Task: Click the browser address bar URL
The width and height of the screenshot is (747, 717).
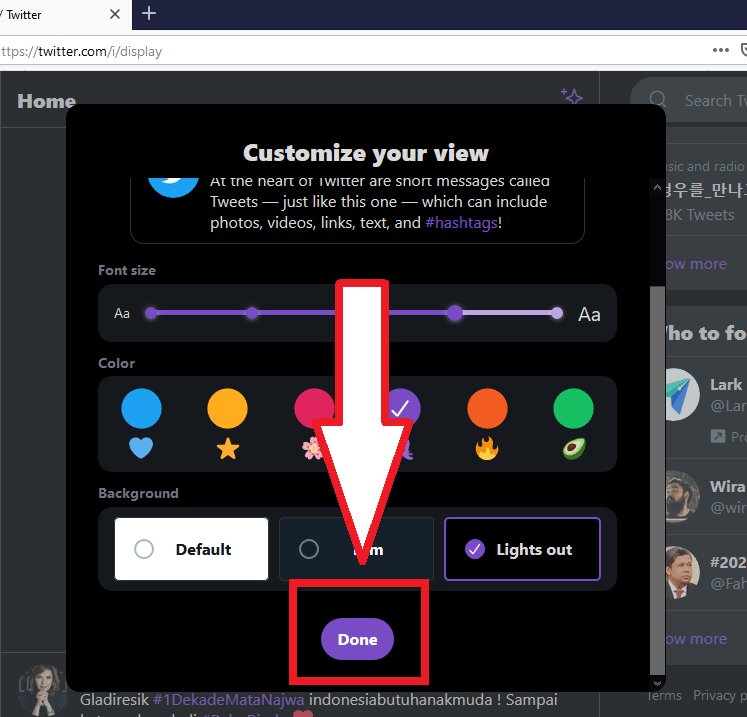Action: 81,51
